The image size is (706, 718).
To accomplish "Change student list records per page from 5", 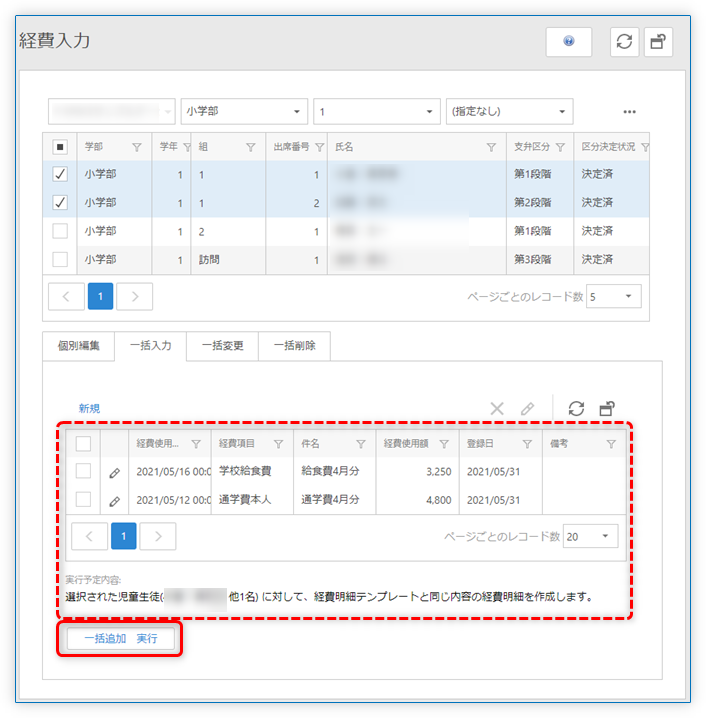I will click(614, 297).
